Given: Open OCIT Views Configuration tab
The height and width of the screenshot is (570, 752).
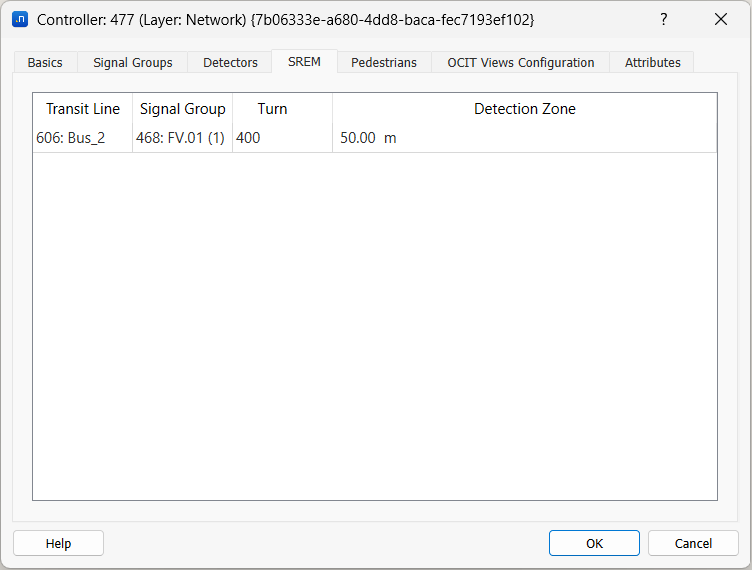Looking at the screenshot, I should pyautogui.click(x=520, y=62).
